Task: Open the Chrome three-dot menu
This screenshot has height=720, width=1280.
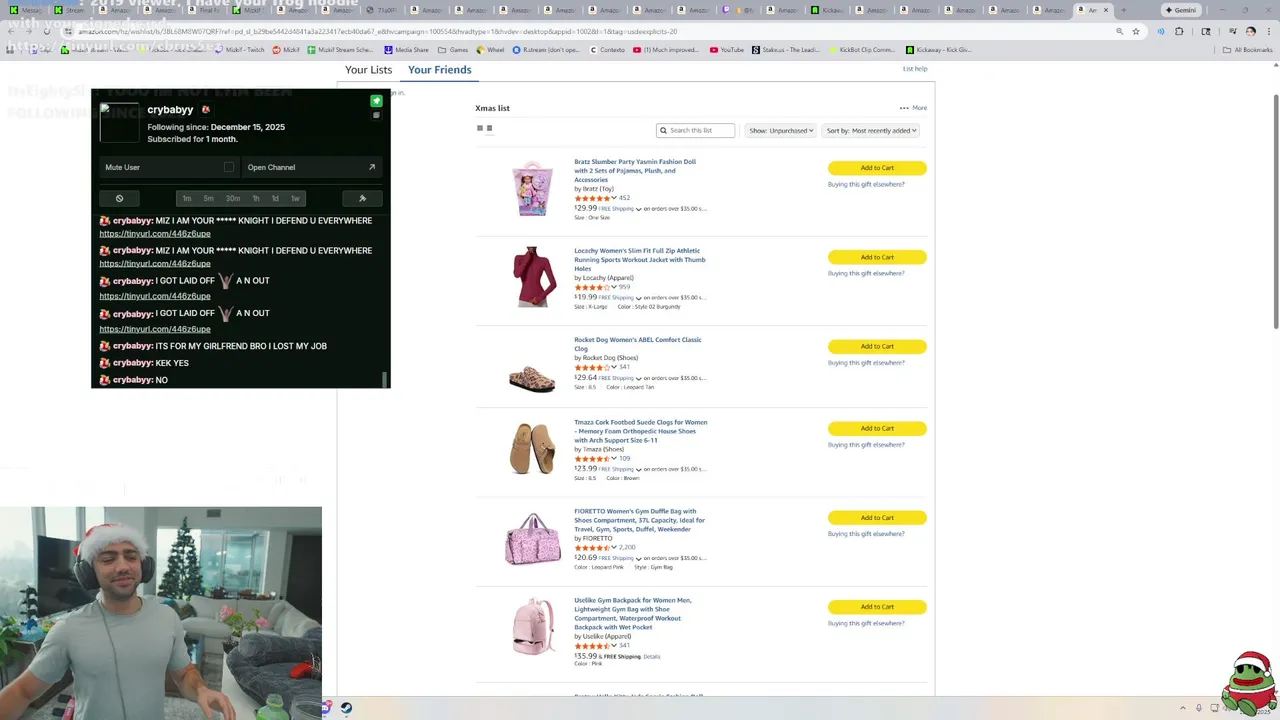Action: pos(1268,31)
